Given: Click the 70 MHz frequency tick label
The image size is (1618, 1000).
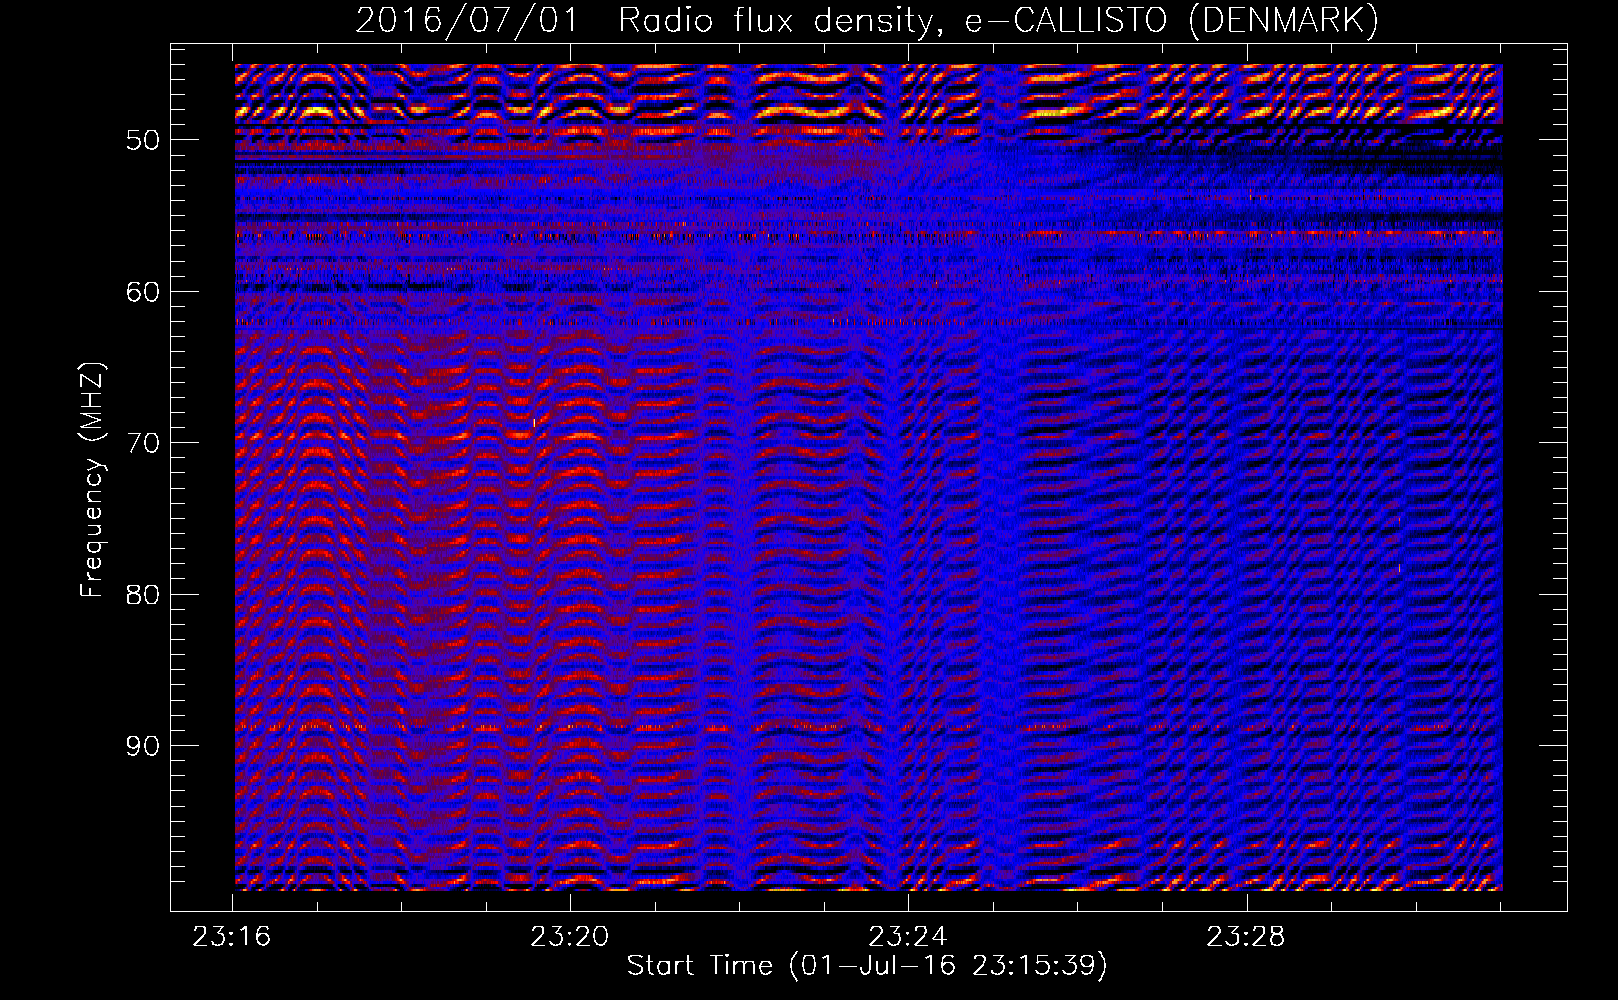Looking at the screenshot, I should [x=143, y=443].
